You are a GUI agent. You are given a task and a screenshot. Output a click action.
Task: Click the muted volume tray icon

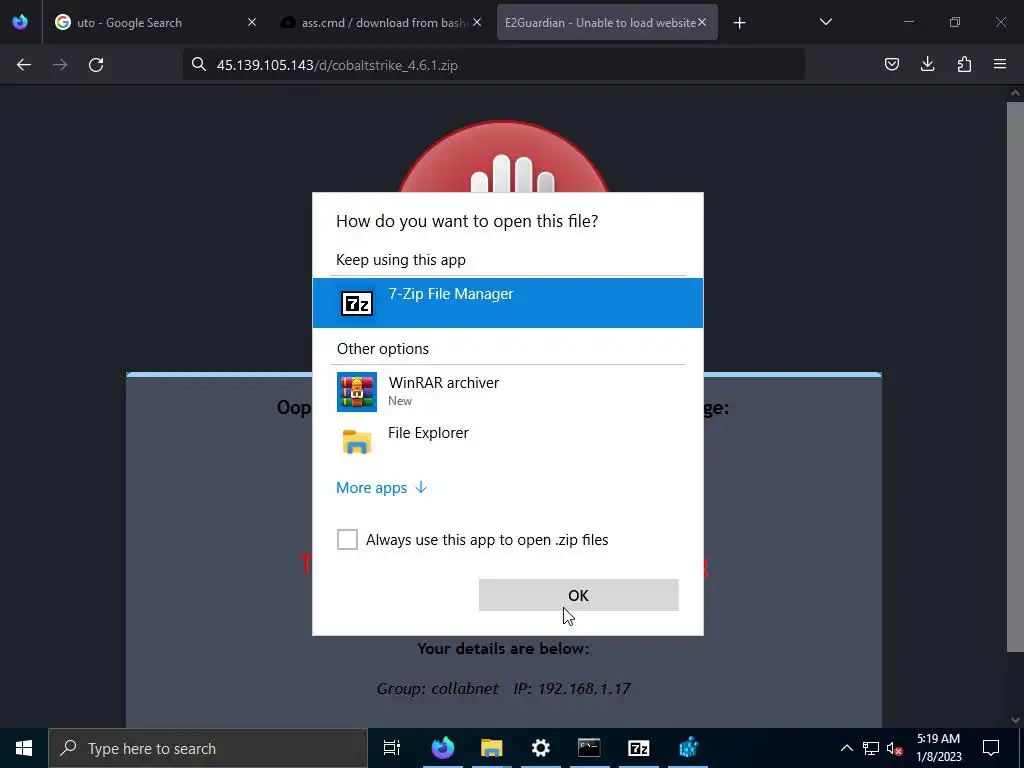(895, 748)
